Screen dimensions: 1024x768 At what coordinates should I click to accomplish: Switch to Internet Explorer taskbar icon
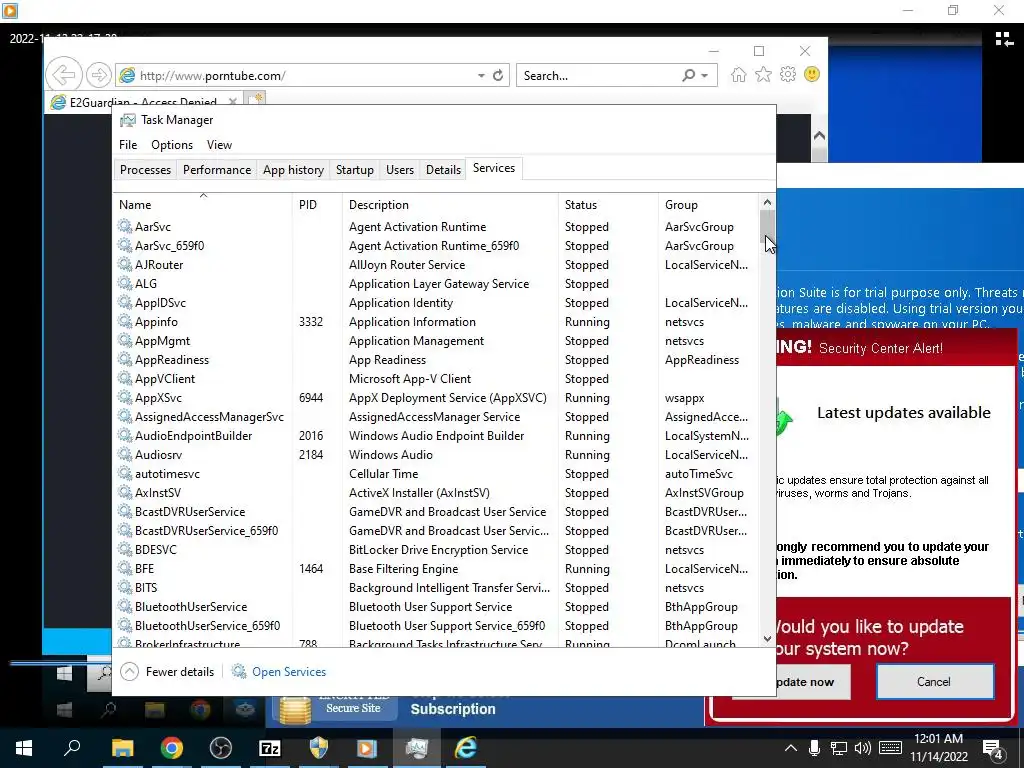pos(466,748)
